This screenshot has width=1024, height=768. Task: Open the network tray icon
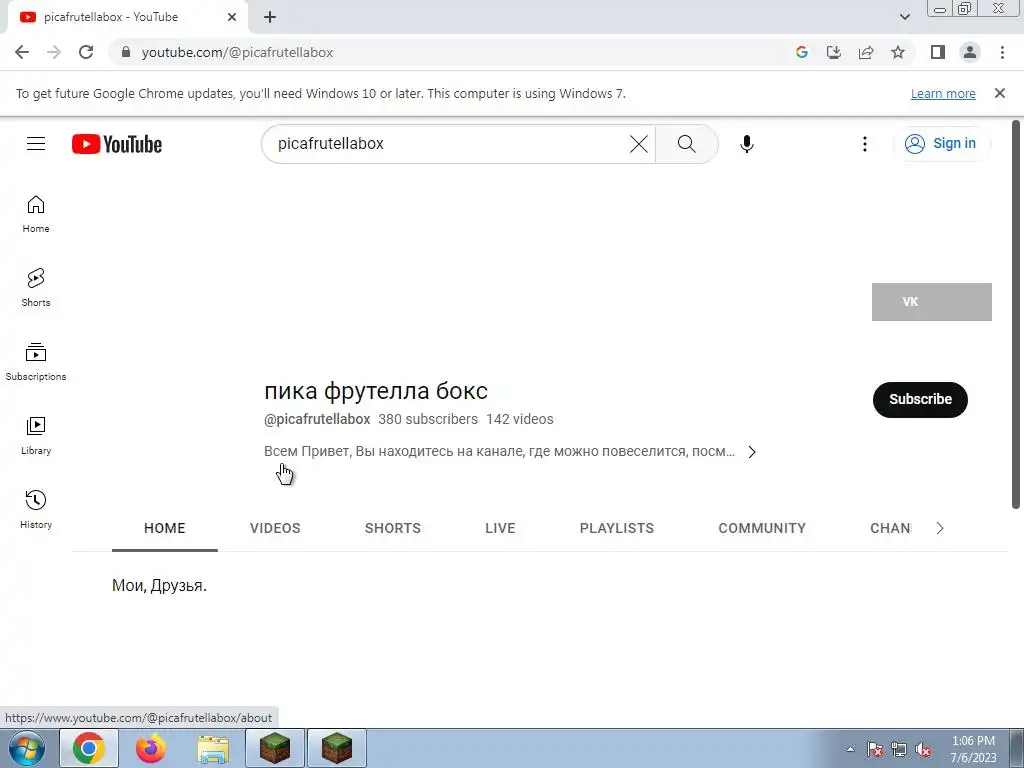[899, 750]
